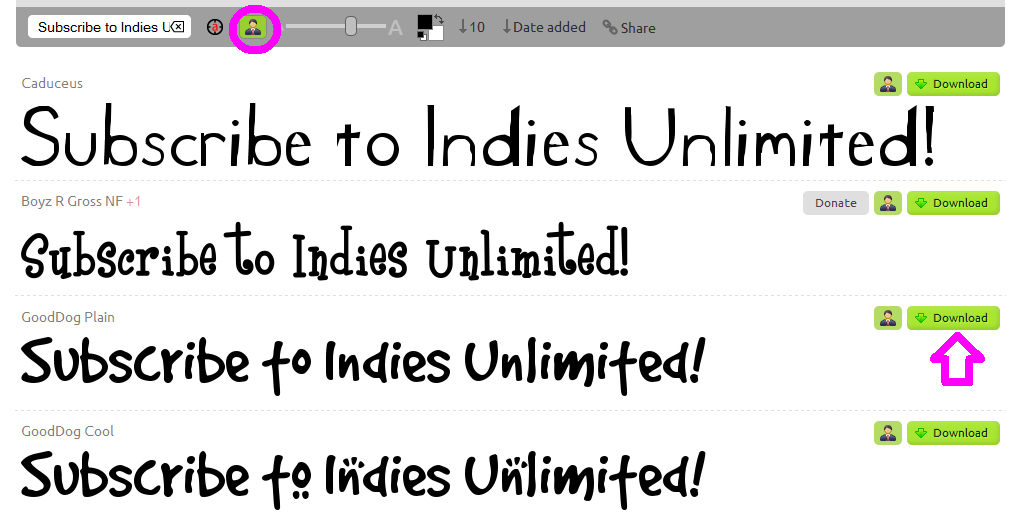Click the black foreground color swatch
Viewport: 1011px width, 516px height.
pos(424,23)
